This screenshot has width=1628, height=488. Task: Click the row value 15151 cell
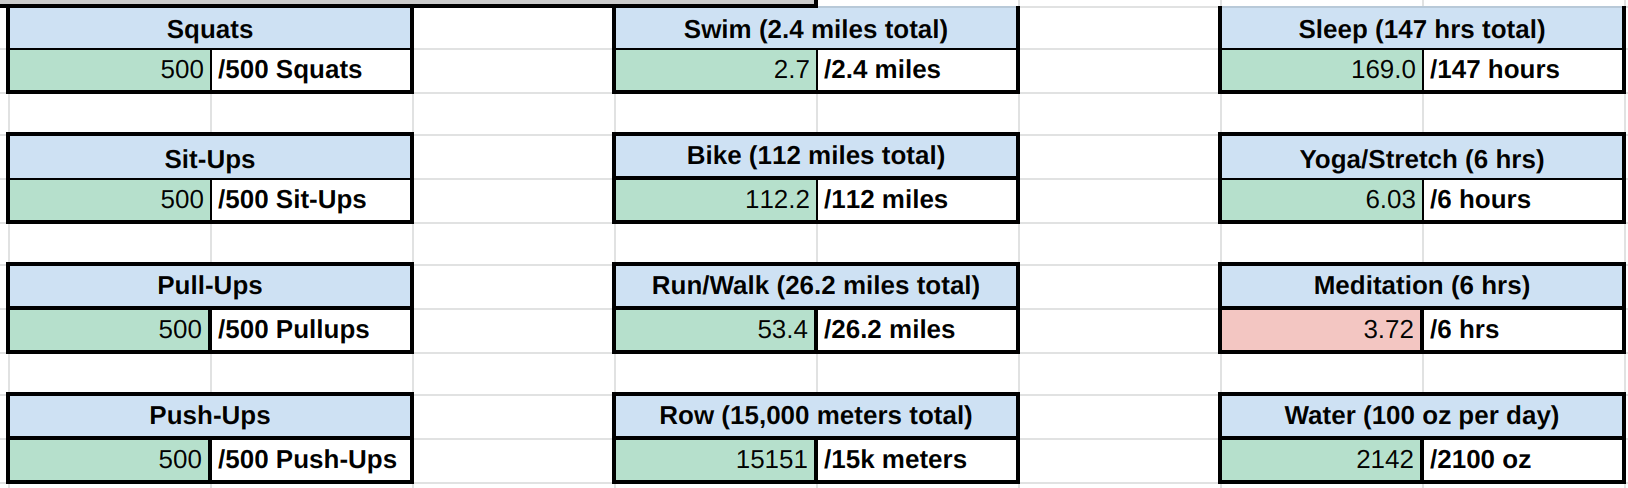716,460
